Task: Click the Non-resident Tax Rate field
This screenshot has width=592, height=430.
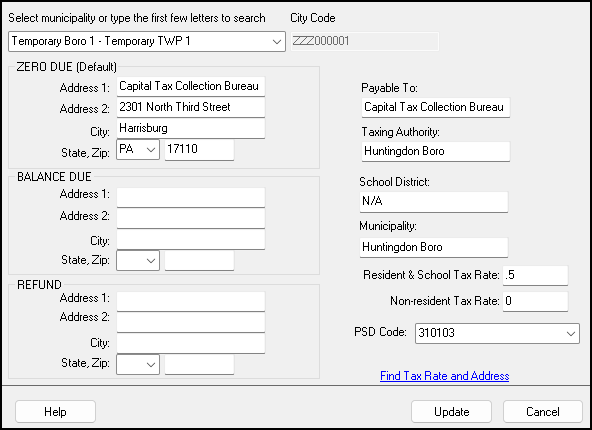Action: 535,301
